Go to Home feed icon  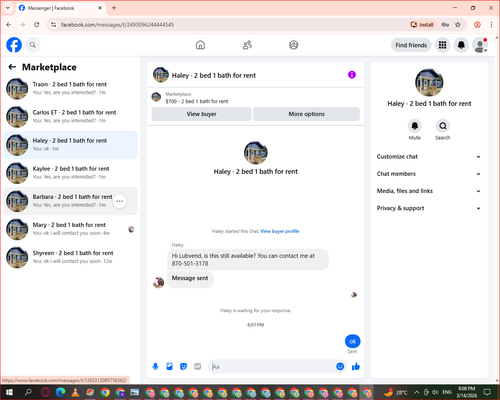pyautogui.click(x=200, y=45)
